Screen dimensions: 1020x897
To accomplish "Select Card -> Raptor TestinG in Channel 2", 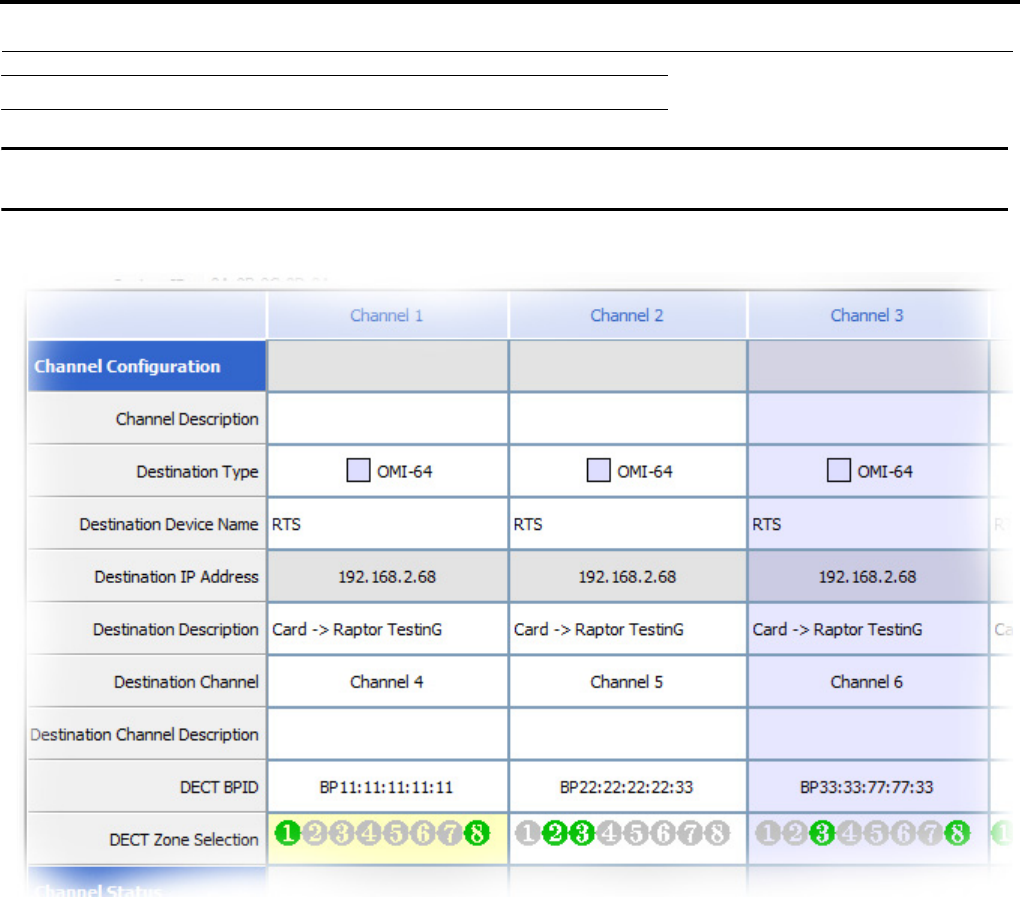I will pos(598,630).
